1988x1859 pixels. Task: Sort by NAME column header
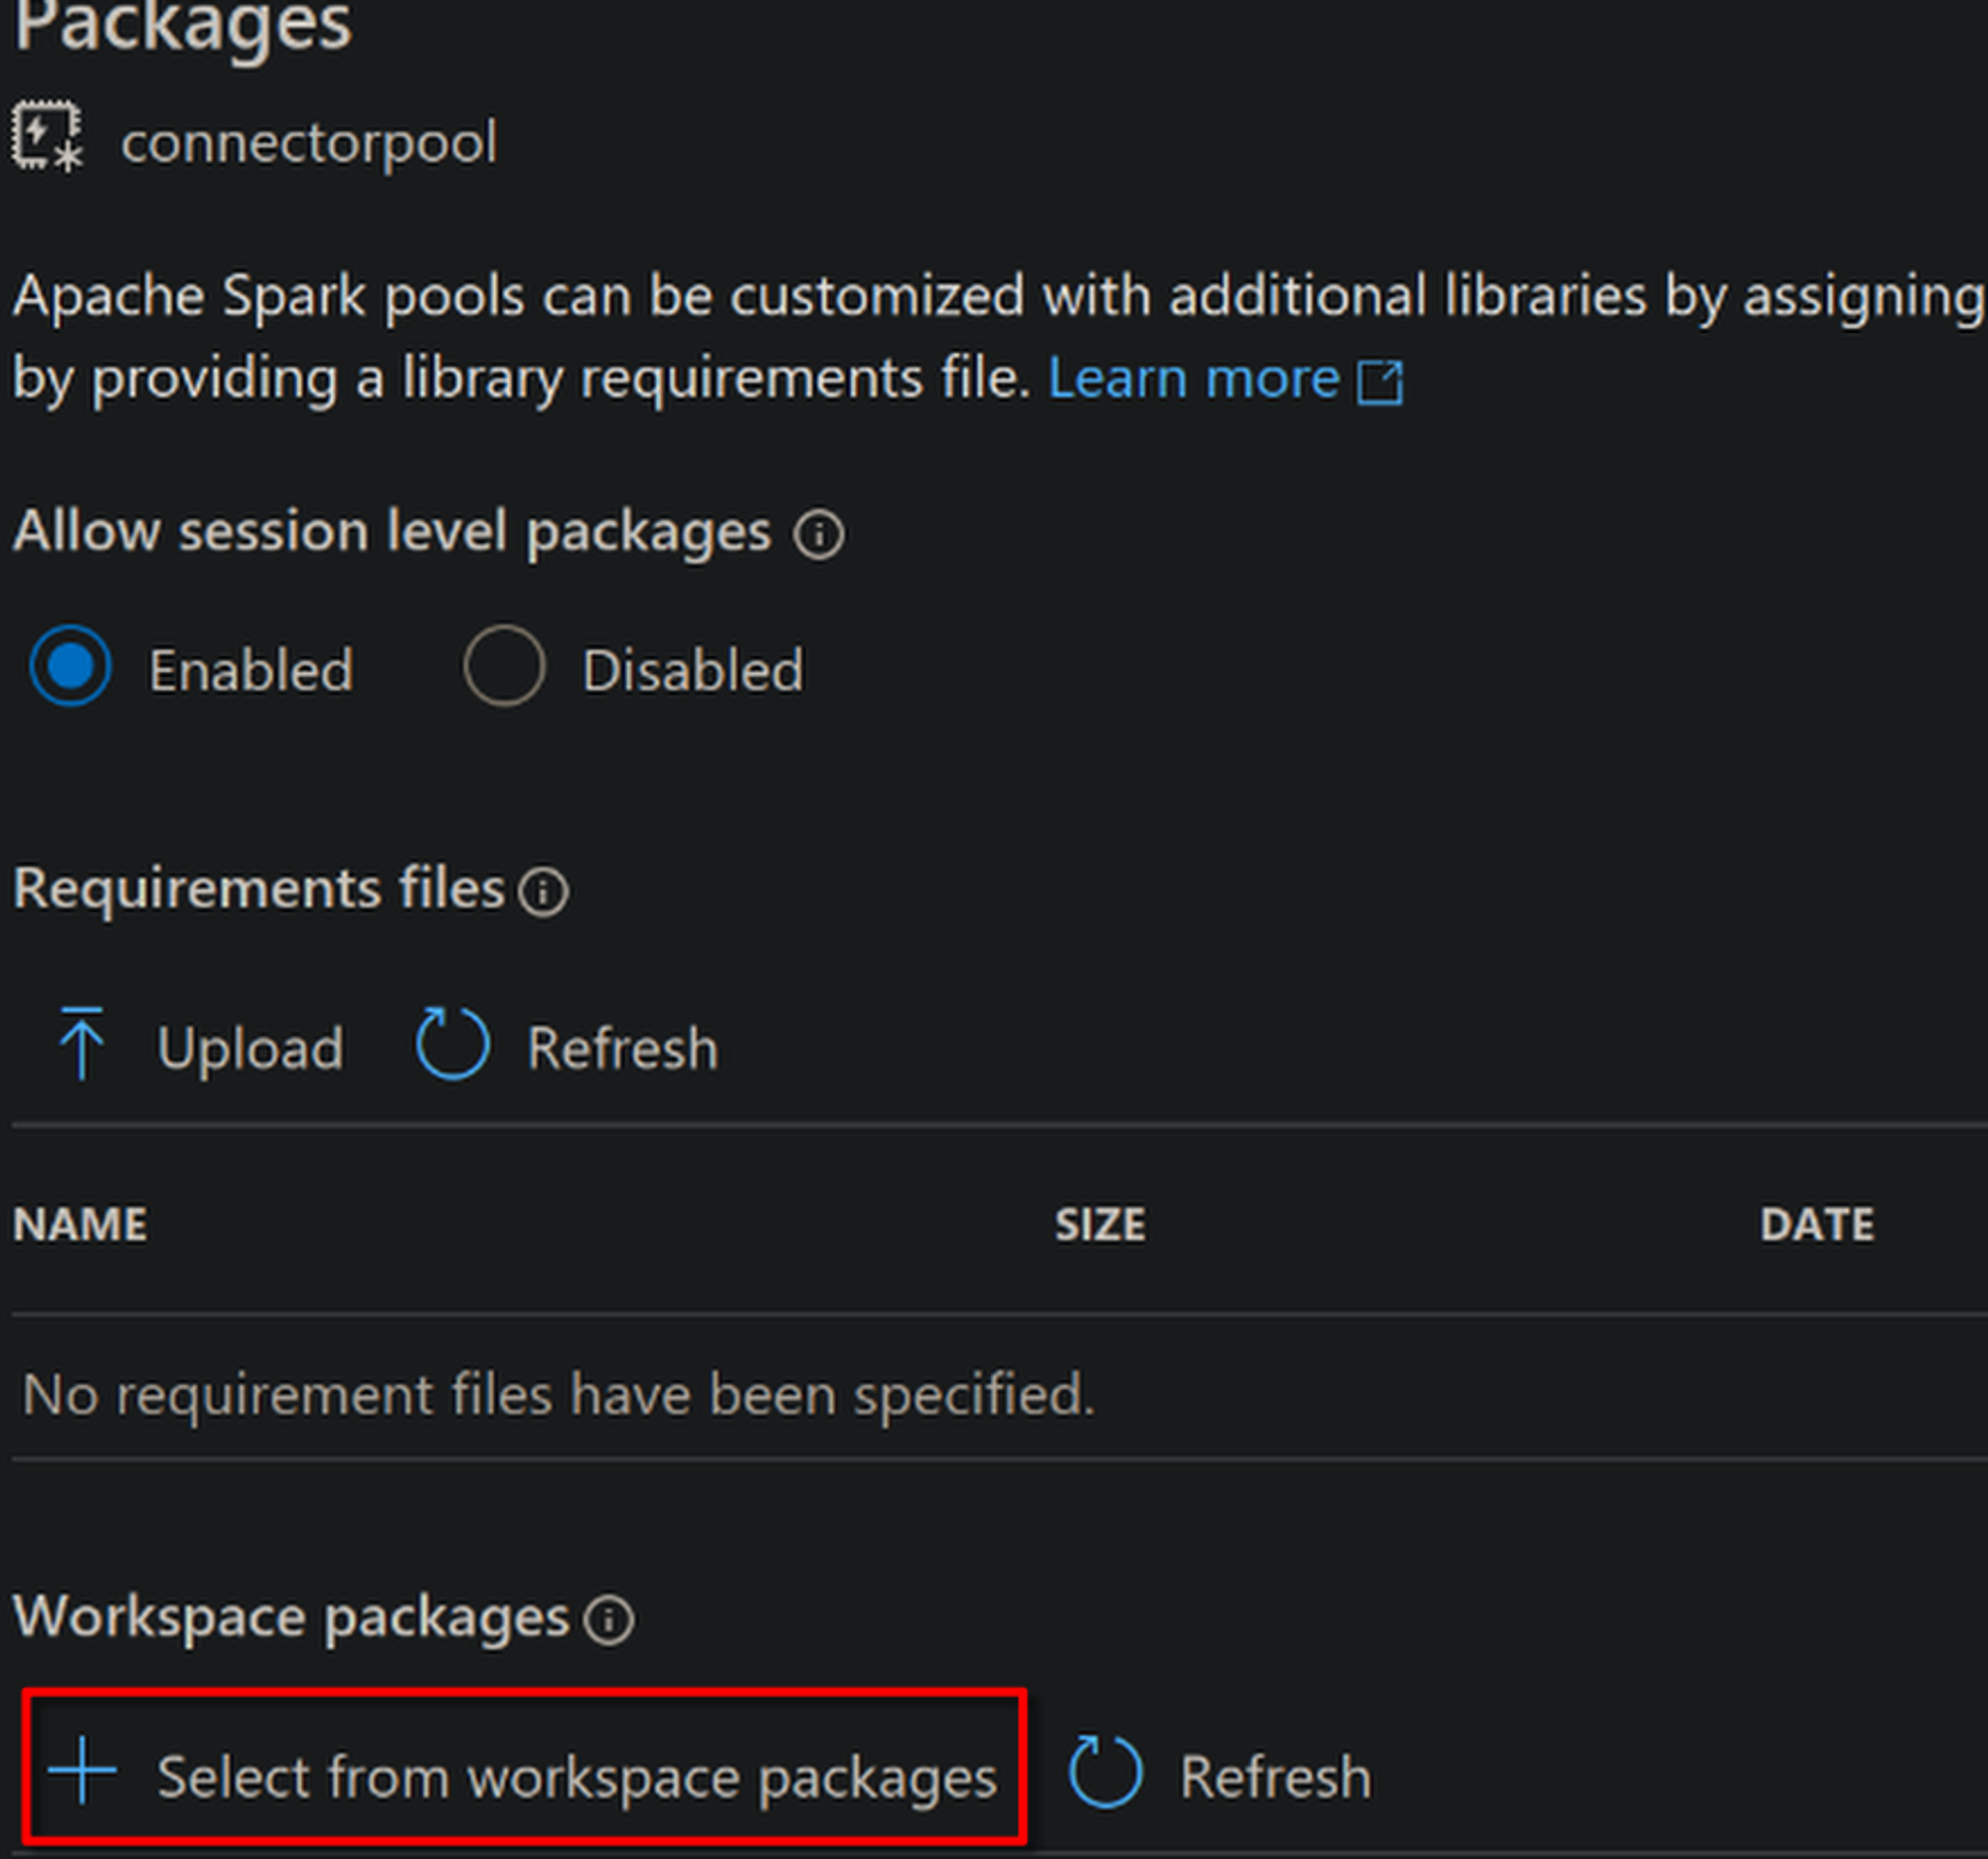[80, 1225]
